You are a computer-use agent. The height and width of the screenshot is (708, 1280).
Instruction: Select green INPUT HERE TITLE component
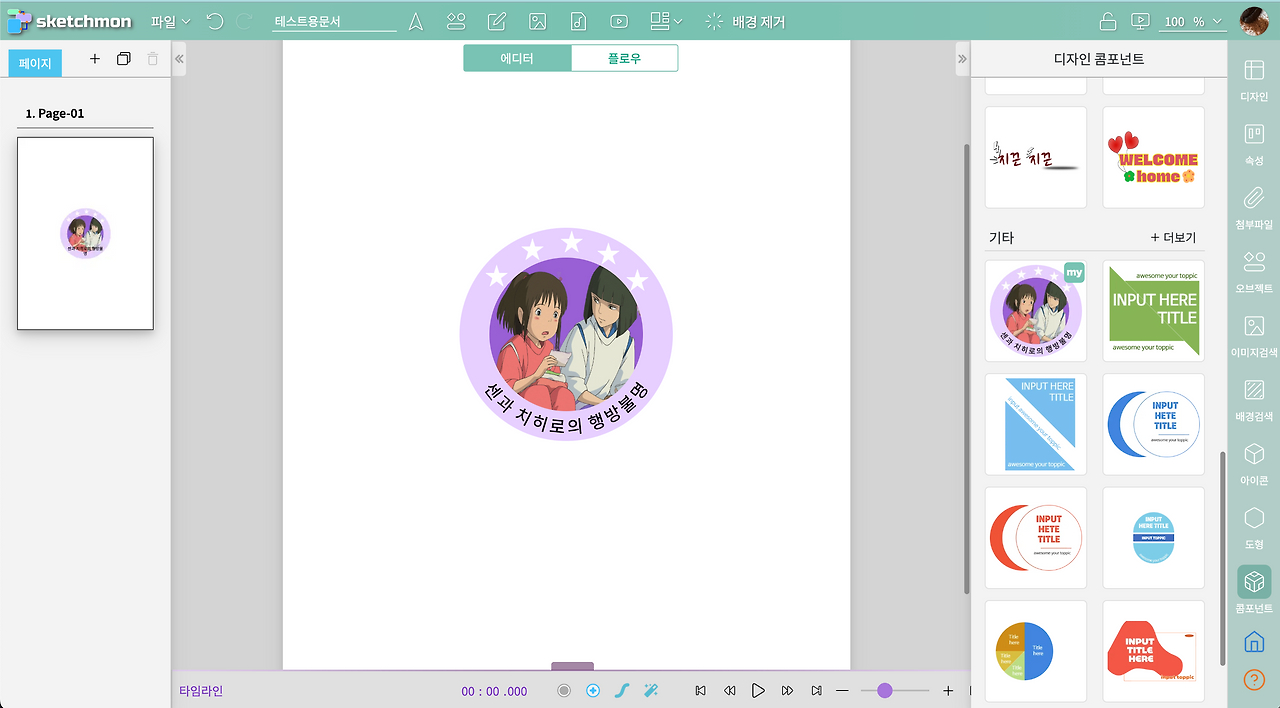click(x=1154, y=311)
